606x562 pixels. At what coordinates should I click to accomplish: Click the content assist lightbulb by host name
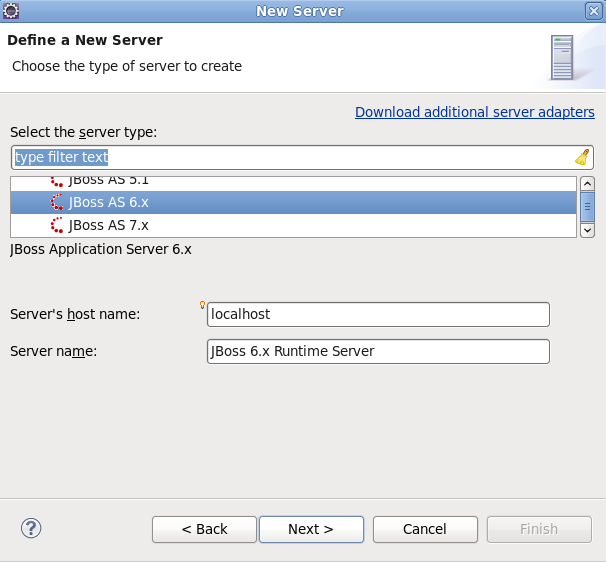click(203, 305)
